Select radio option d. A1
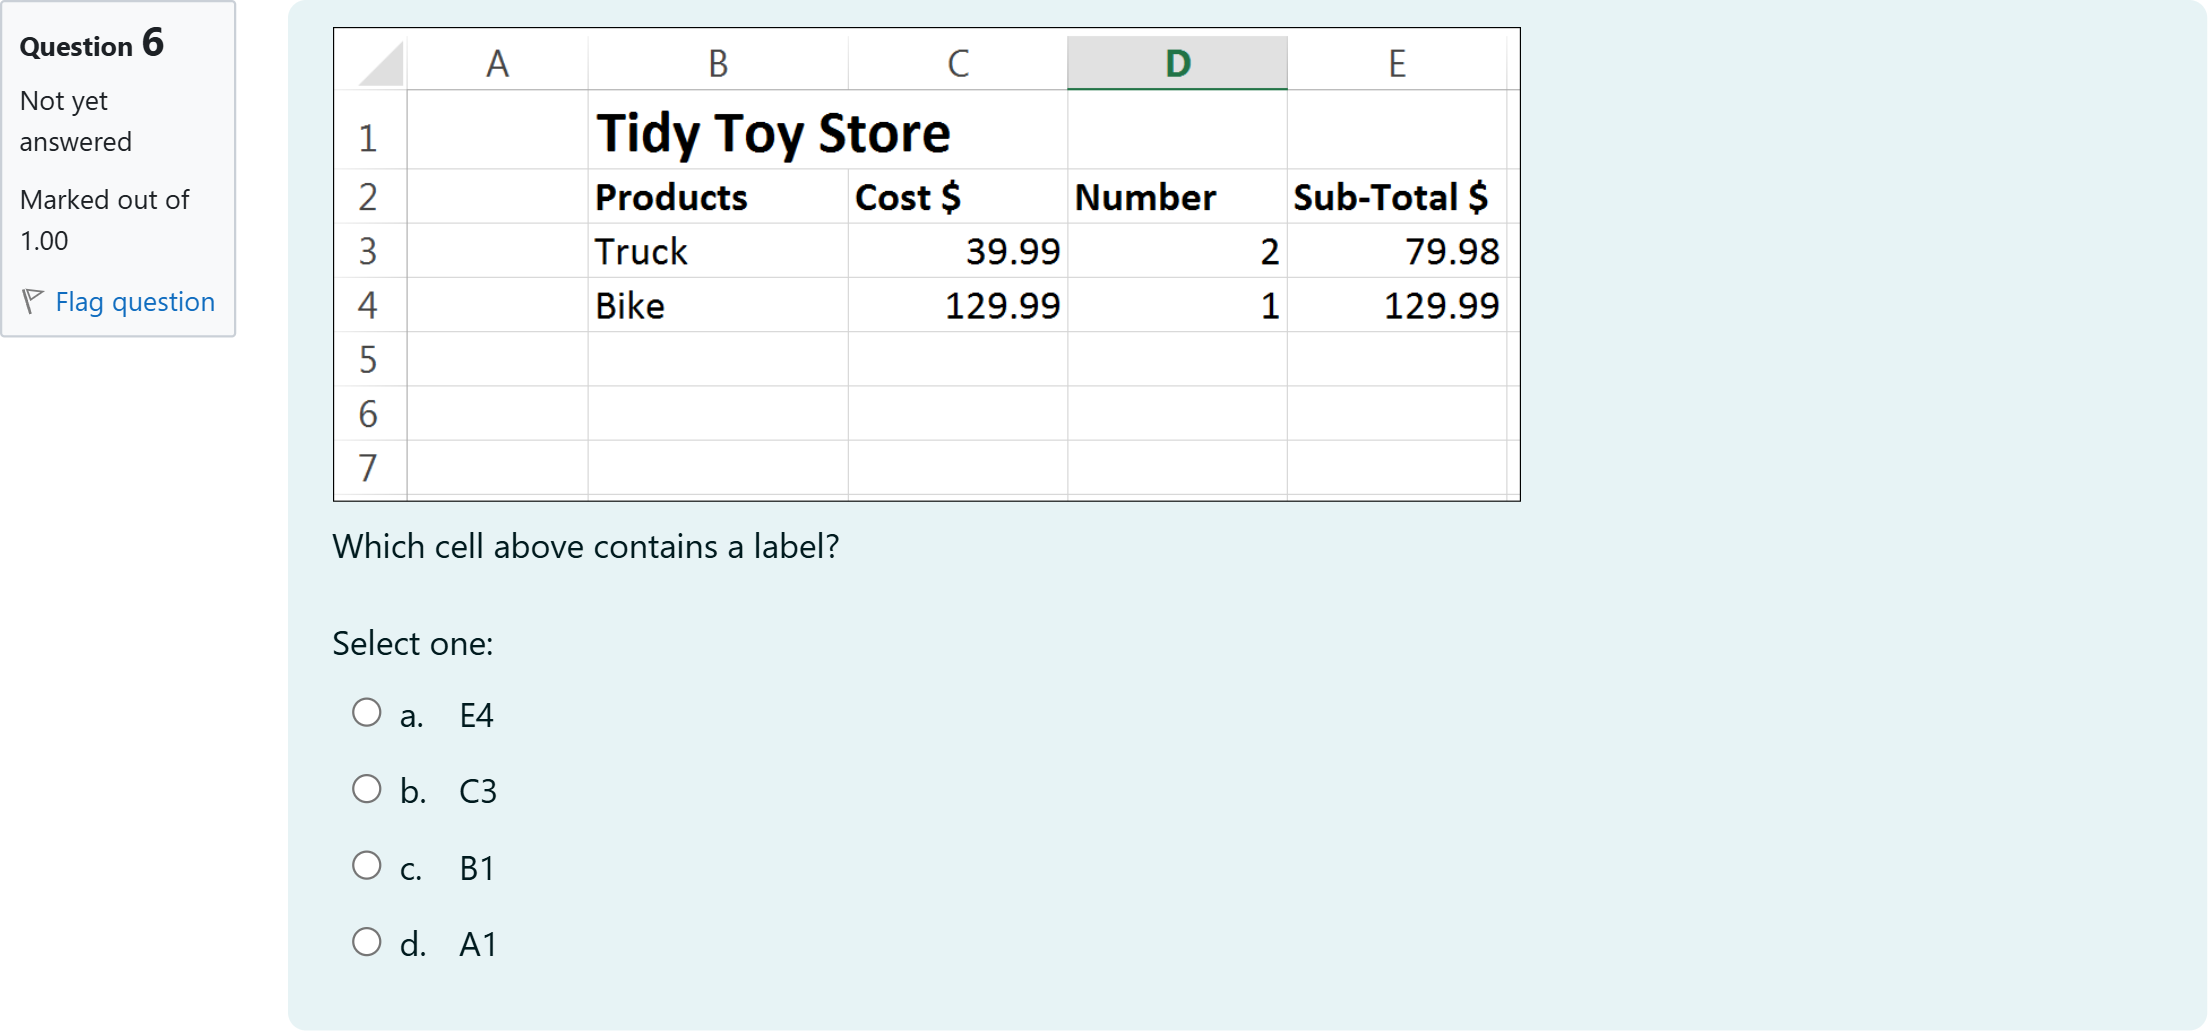2210x1031 pixels. point(367,942)
